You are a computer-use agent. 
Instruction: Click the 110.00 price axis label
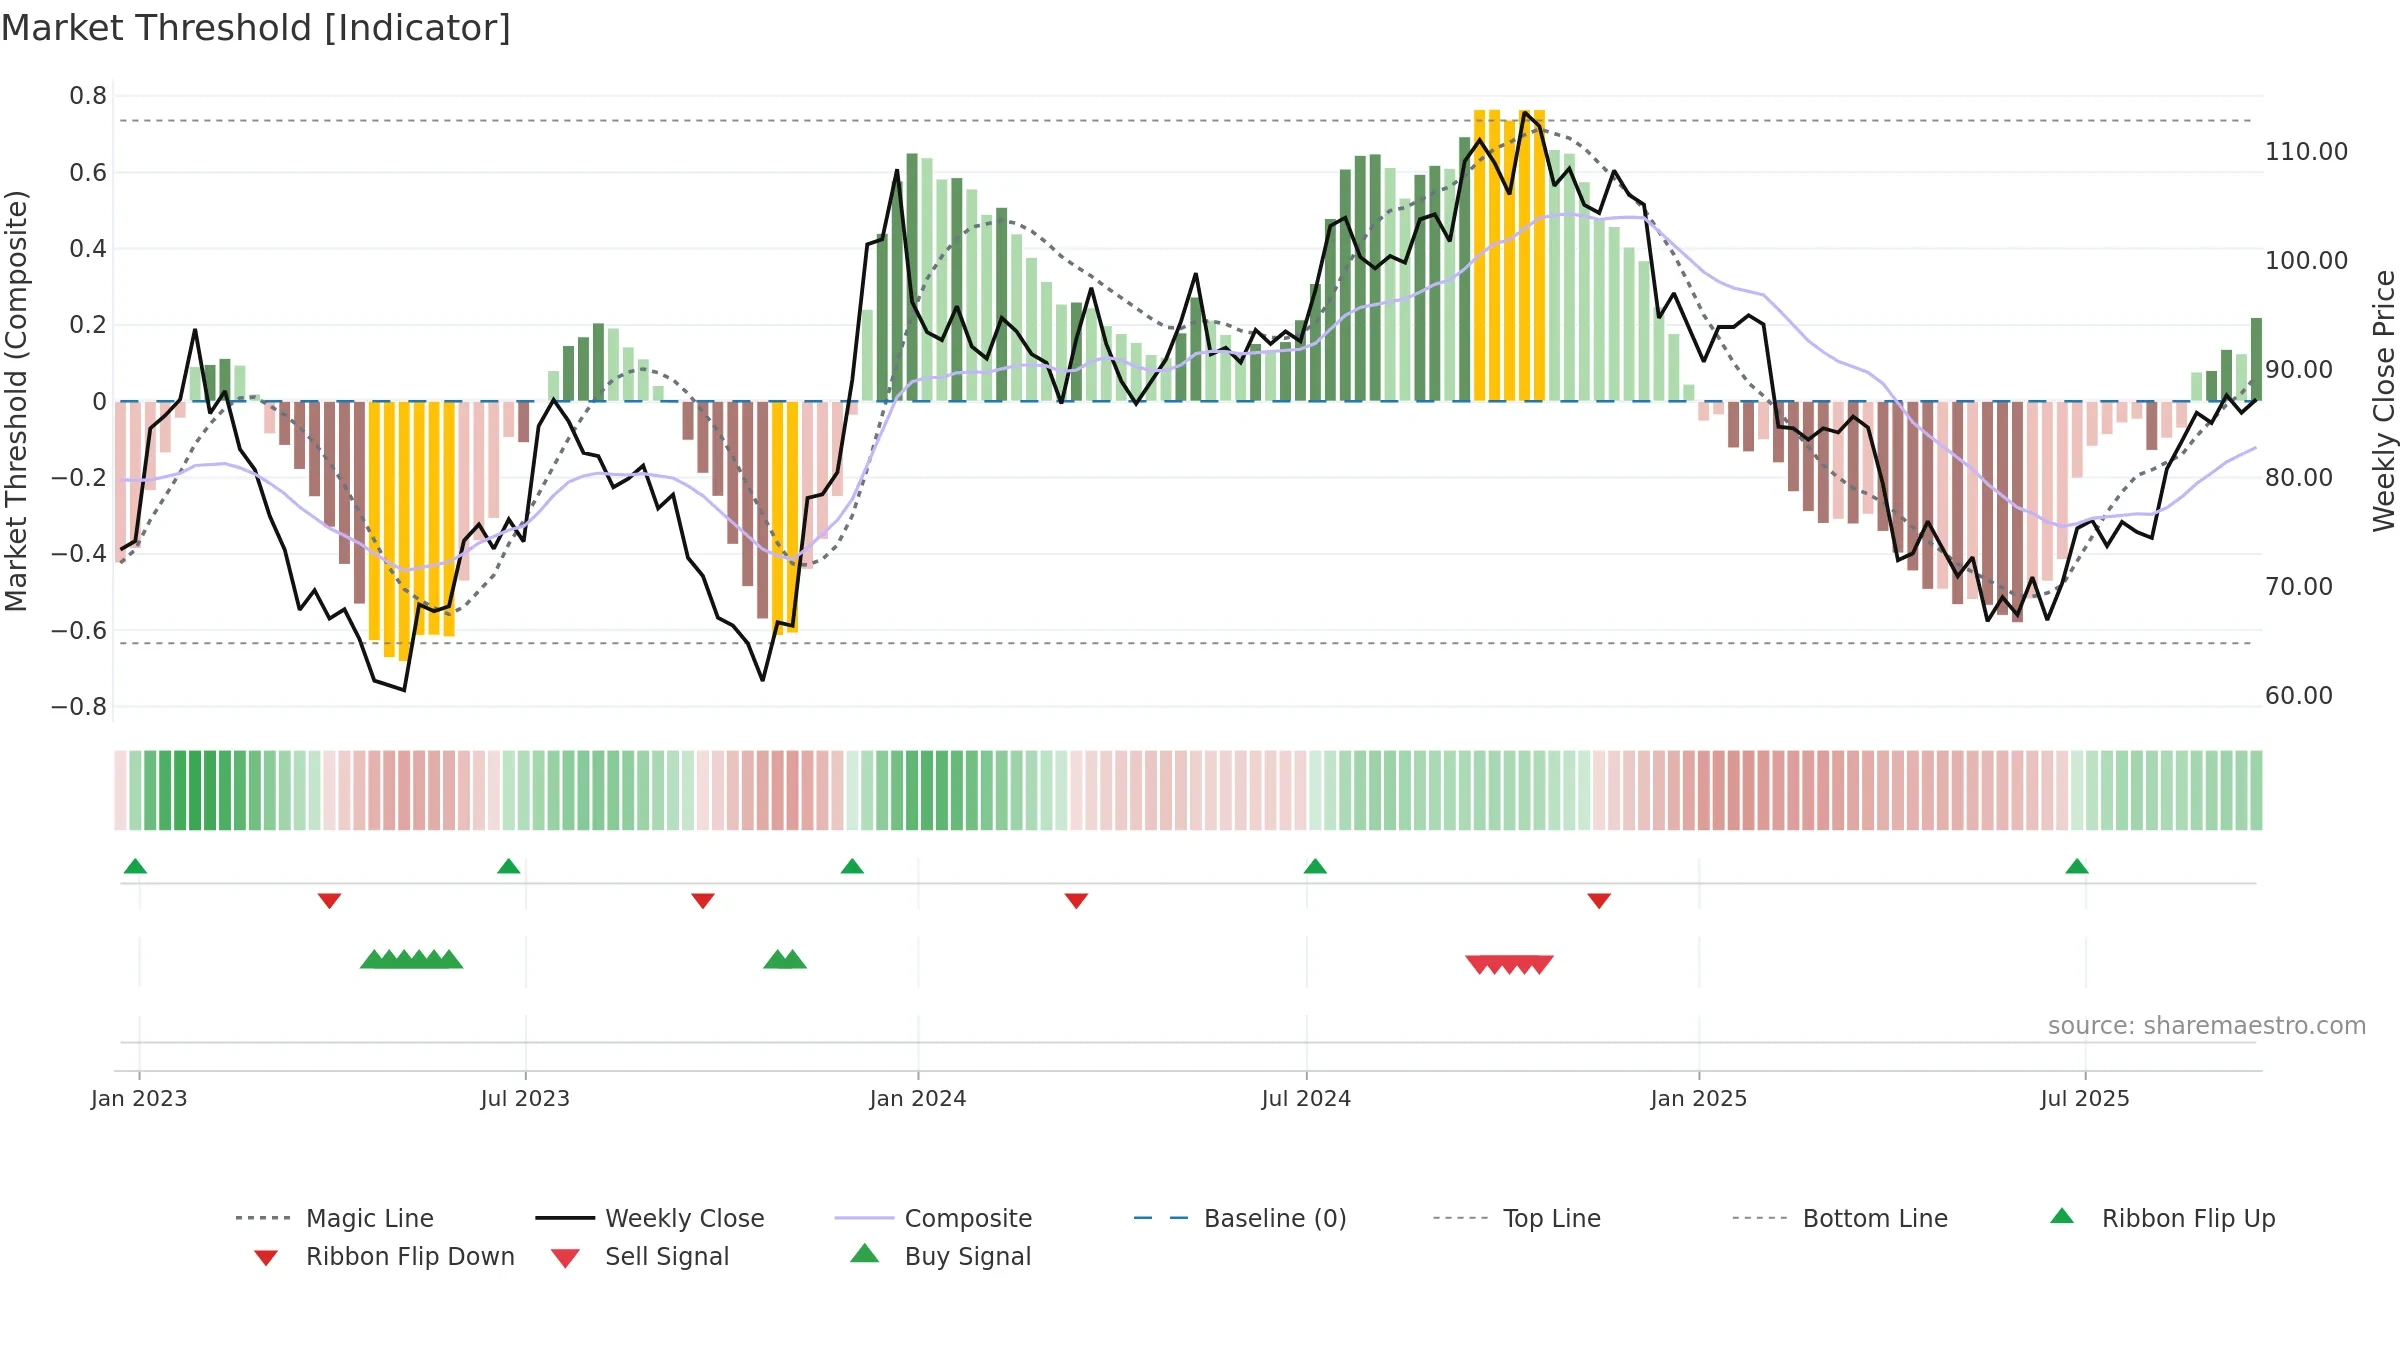point(2307,152)
